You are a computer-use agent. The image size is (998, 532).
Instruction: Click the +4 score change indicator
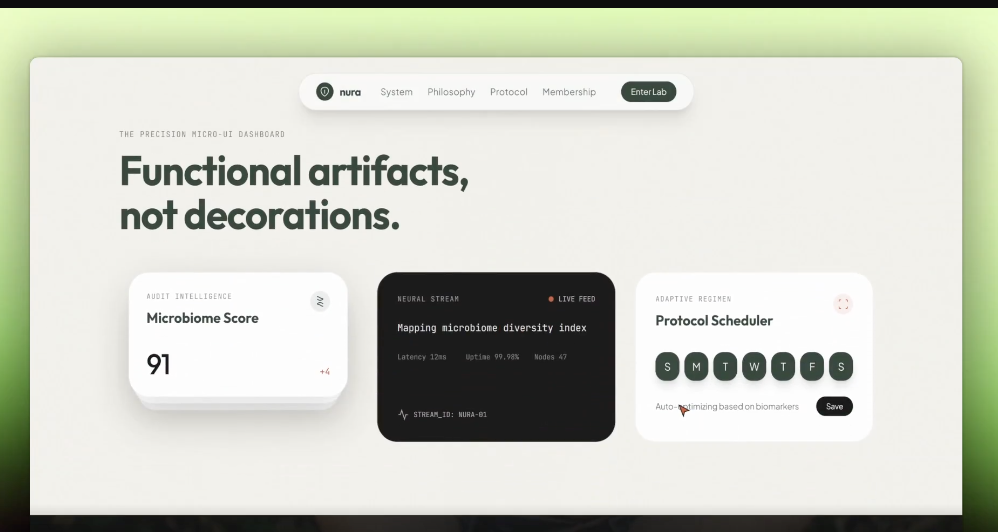pyautogui.click(x=324, y=372)
